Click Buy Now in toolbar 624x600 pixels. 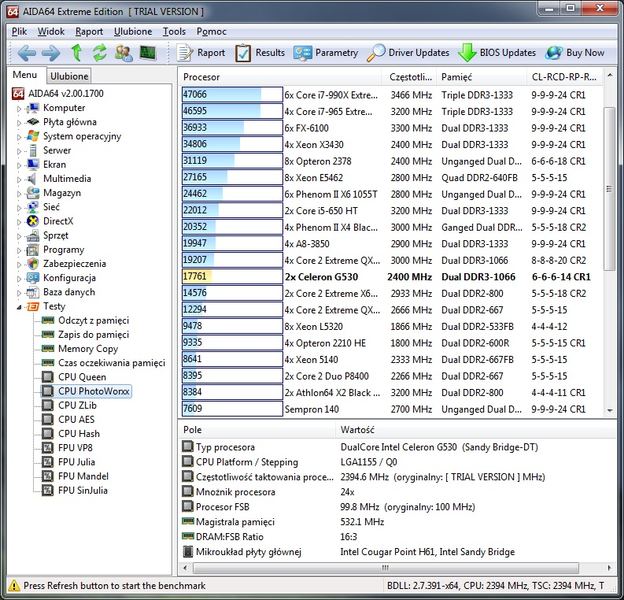(575, 53)
